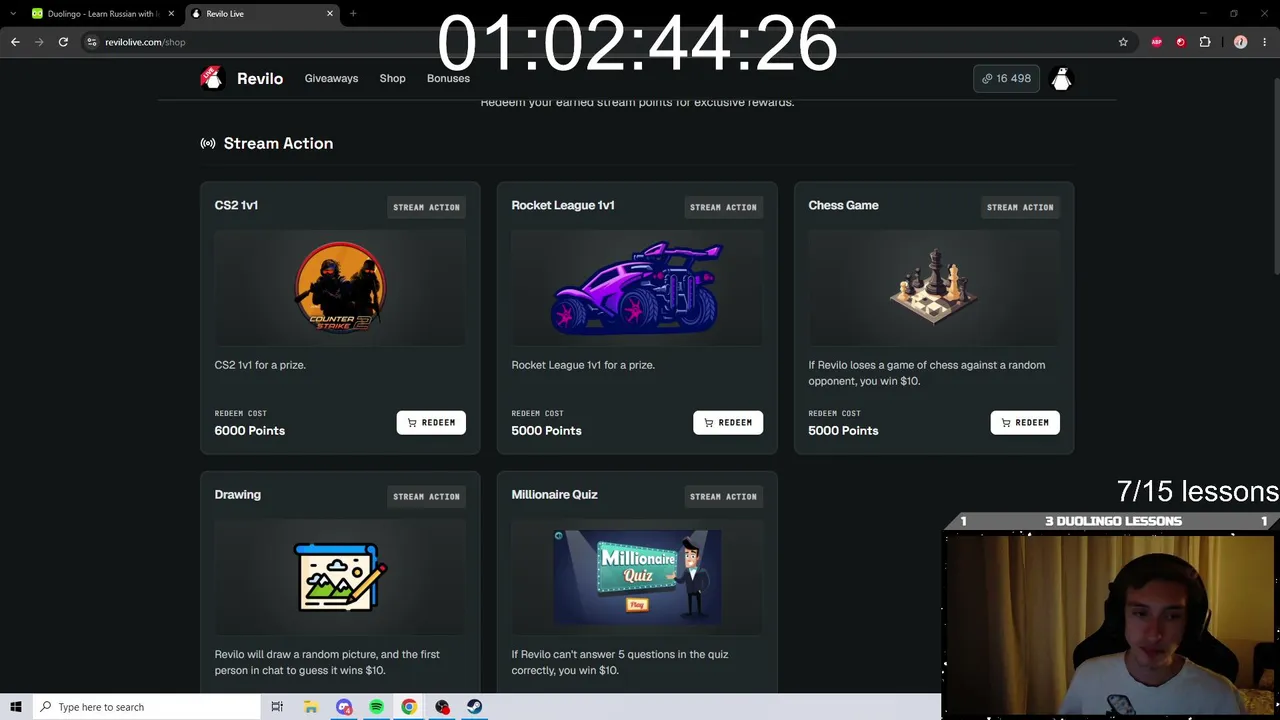
Task: Switch to the Duolingo tab
Action: (103, 14)
